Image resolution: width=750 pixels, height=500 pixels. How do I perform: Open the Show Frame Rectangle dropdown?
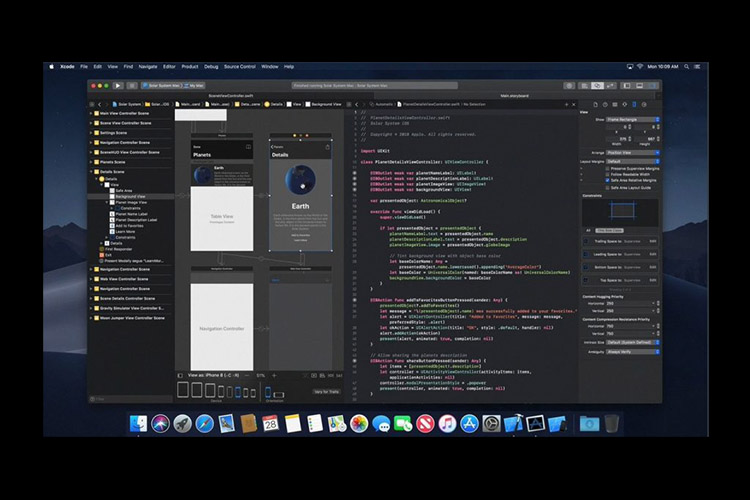tap(633, 120)
